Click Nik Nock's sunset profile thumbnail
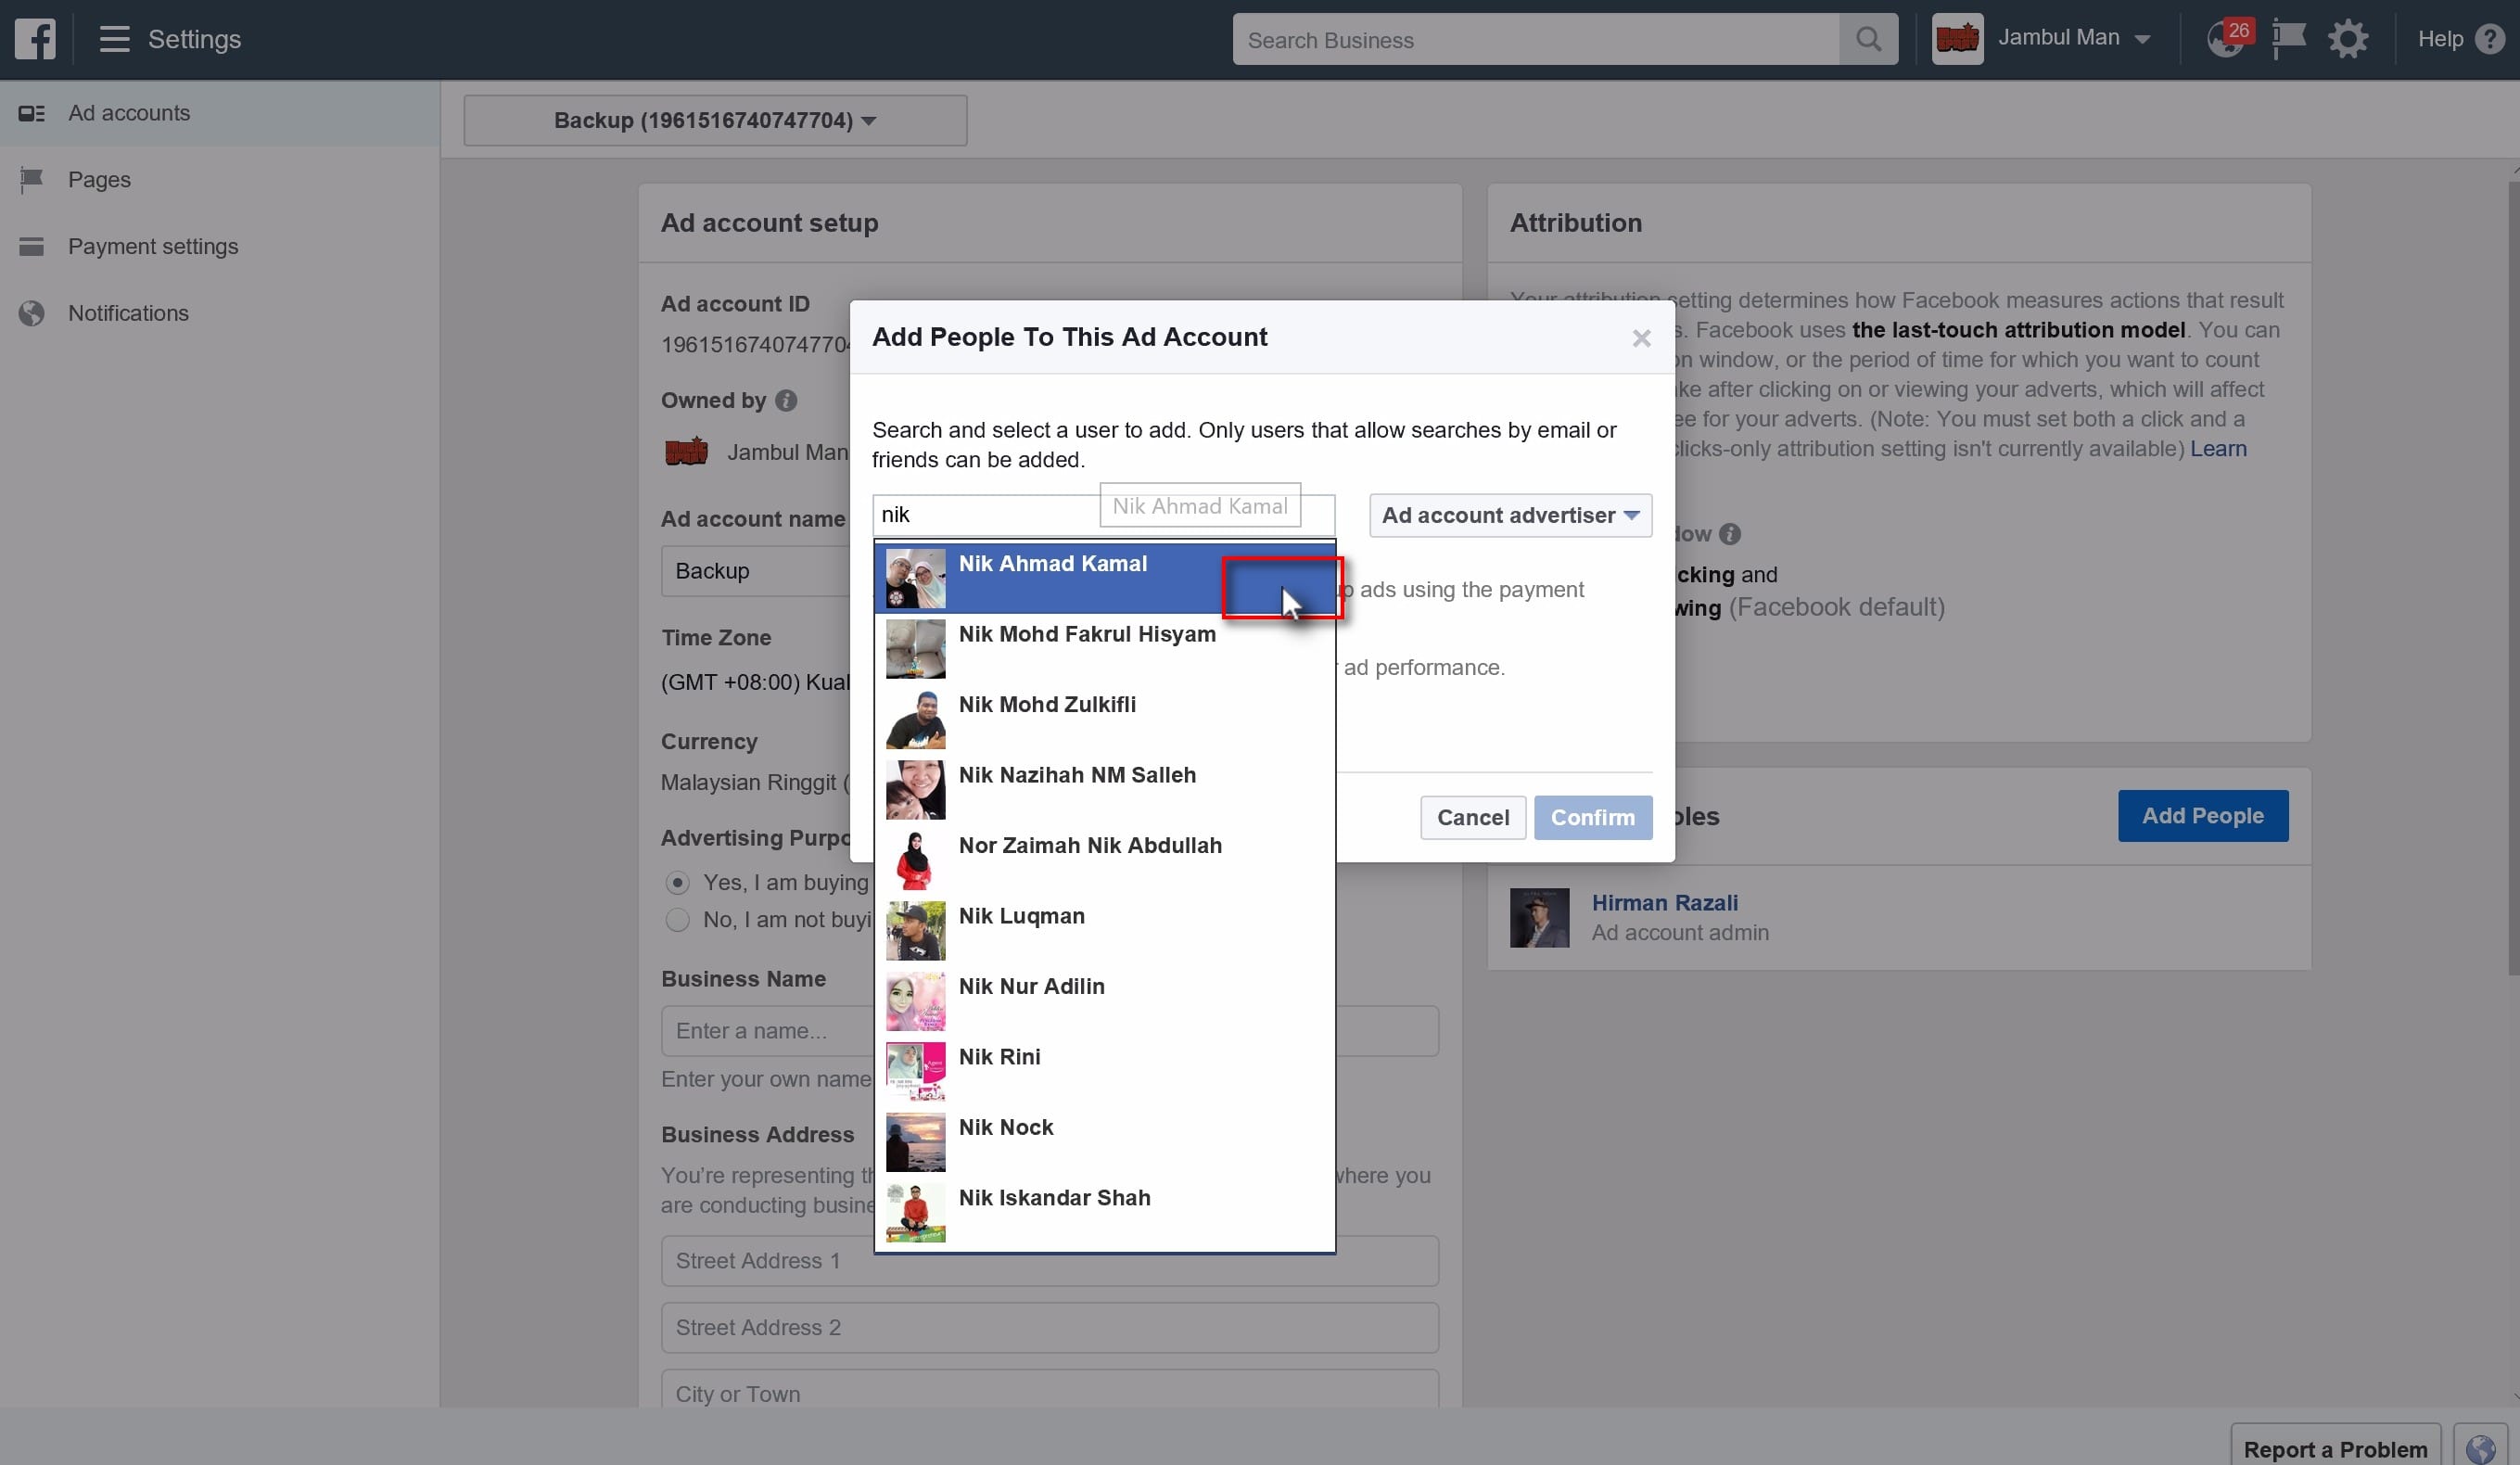This screenshot has width=2520, height=1465. (x=915, y=1141)
